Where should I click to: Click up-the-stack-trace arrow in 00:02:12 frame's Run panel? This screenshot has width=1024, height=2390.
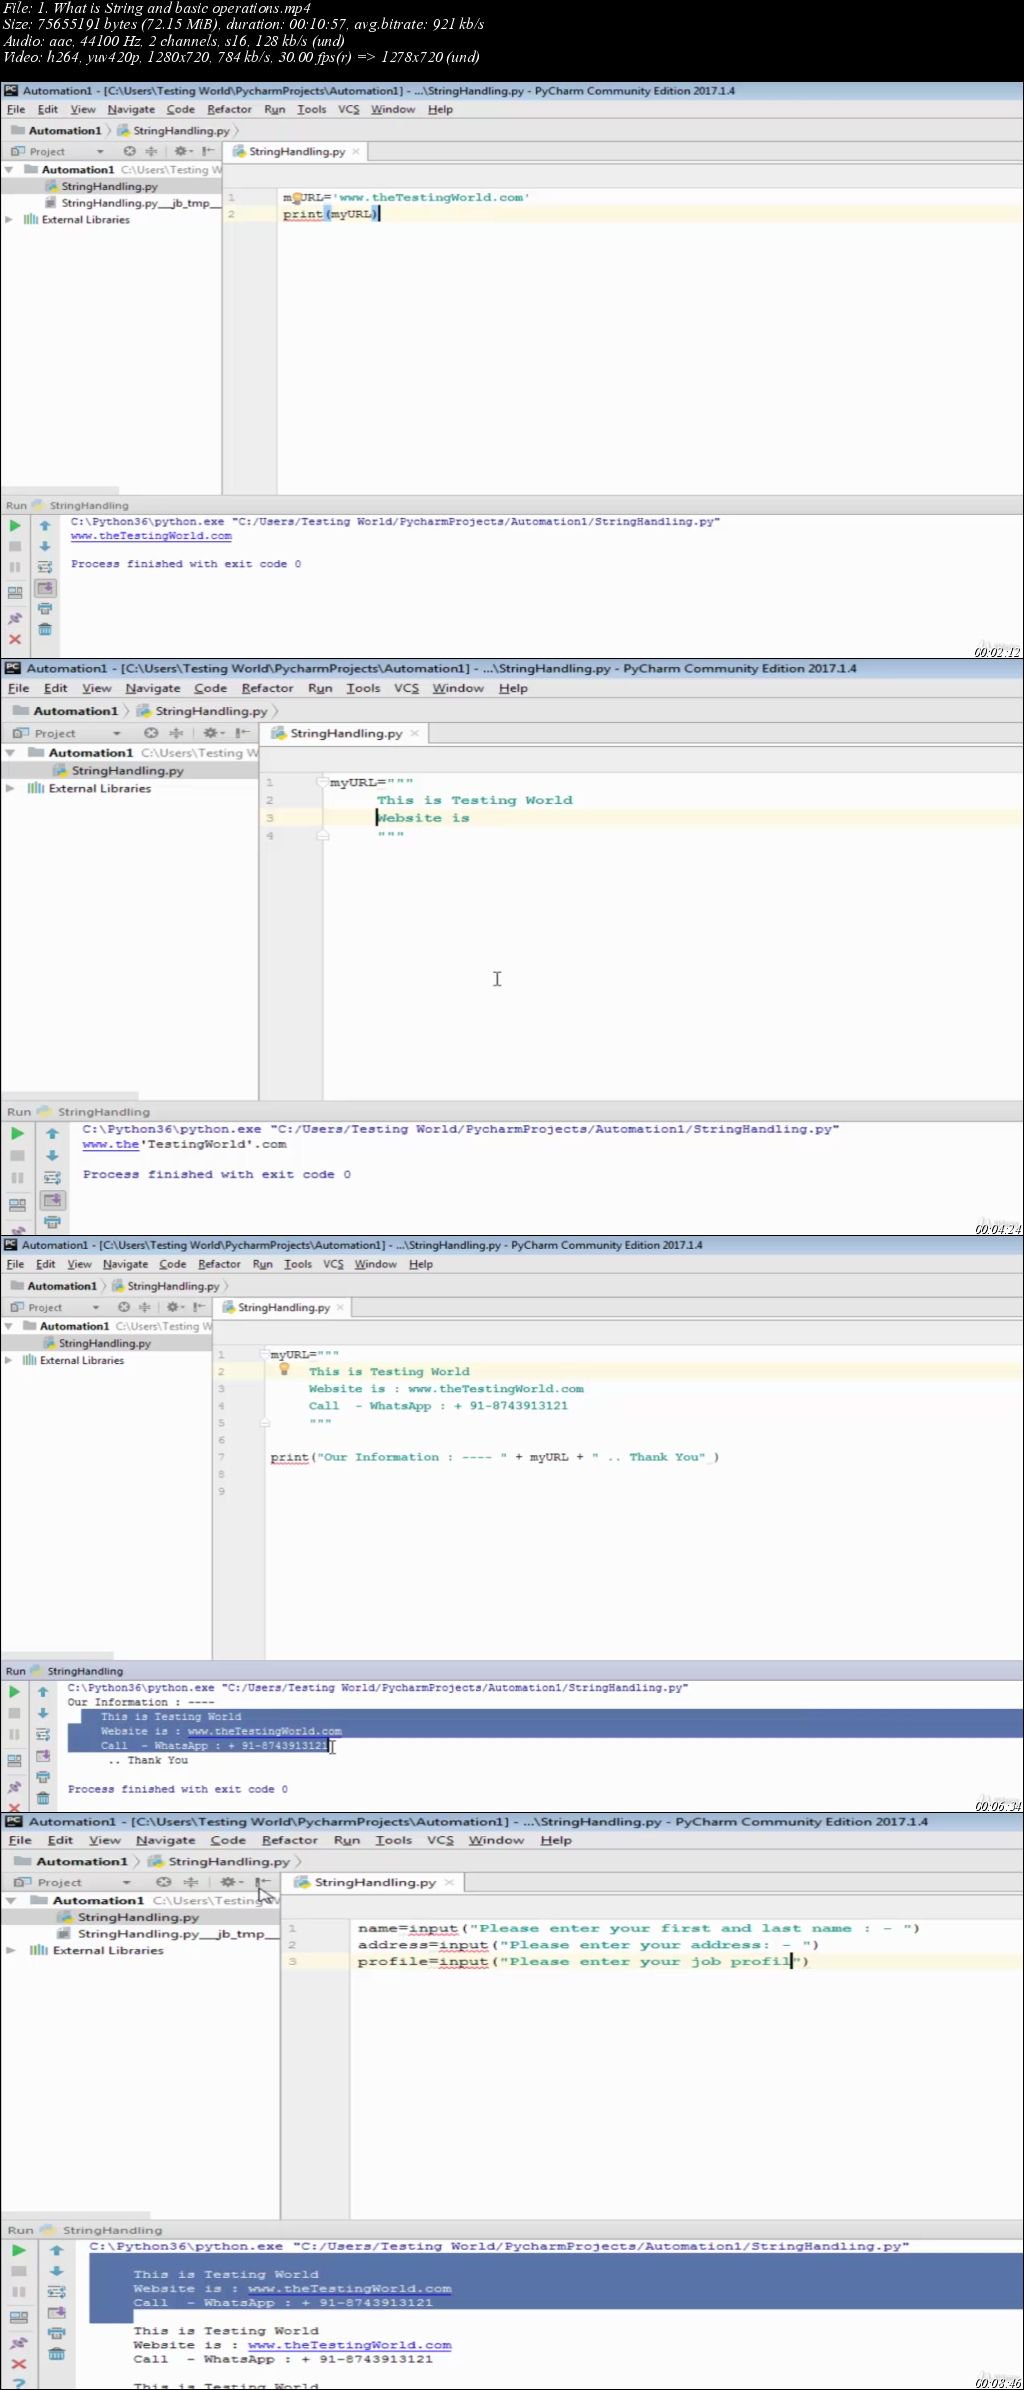pyautogui.click(x=45, y=525)
